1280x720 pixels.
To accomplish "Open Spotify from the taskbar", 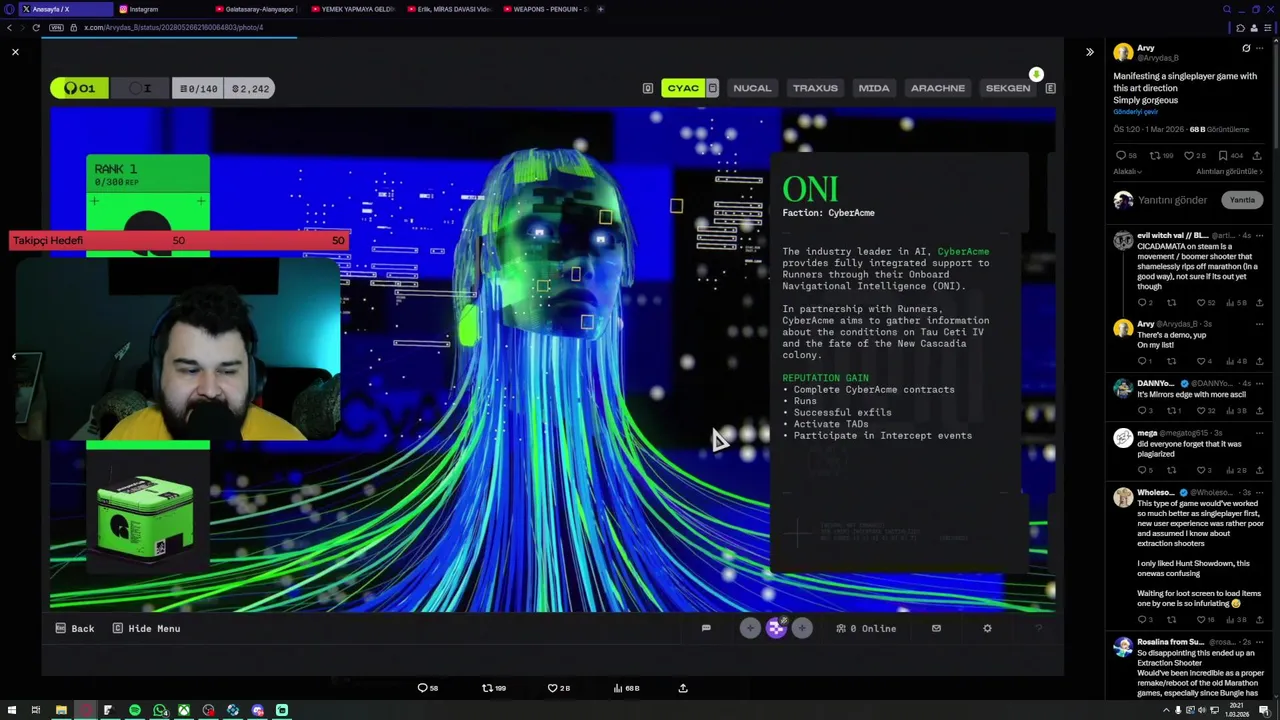I will pyautogui.click(x=135, y=710).
